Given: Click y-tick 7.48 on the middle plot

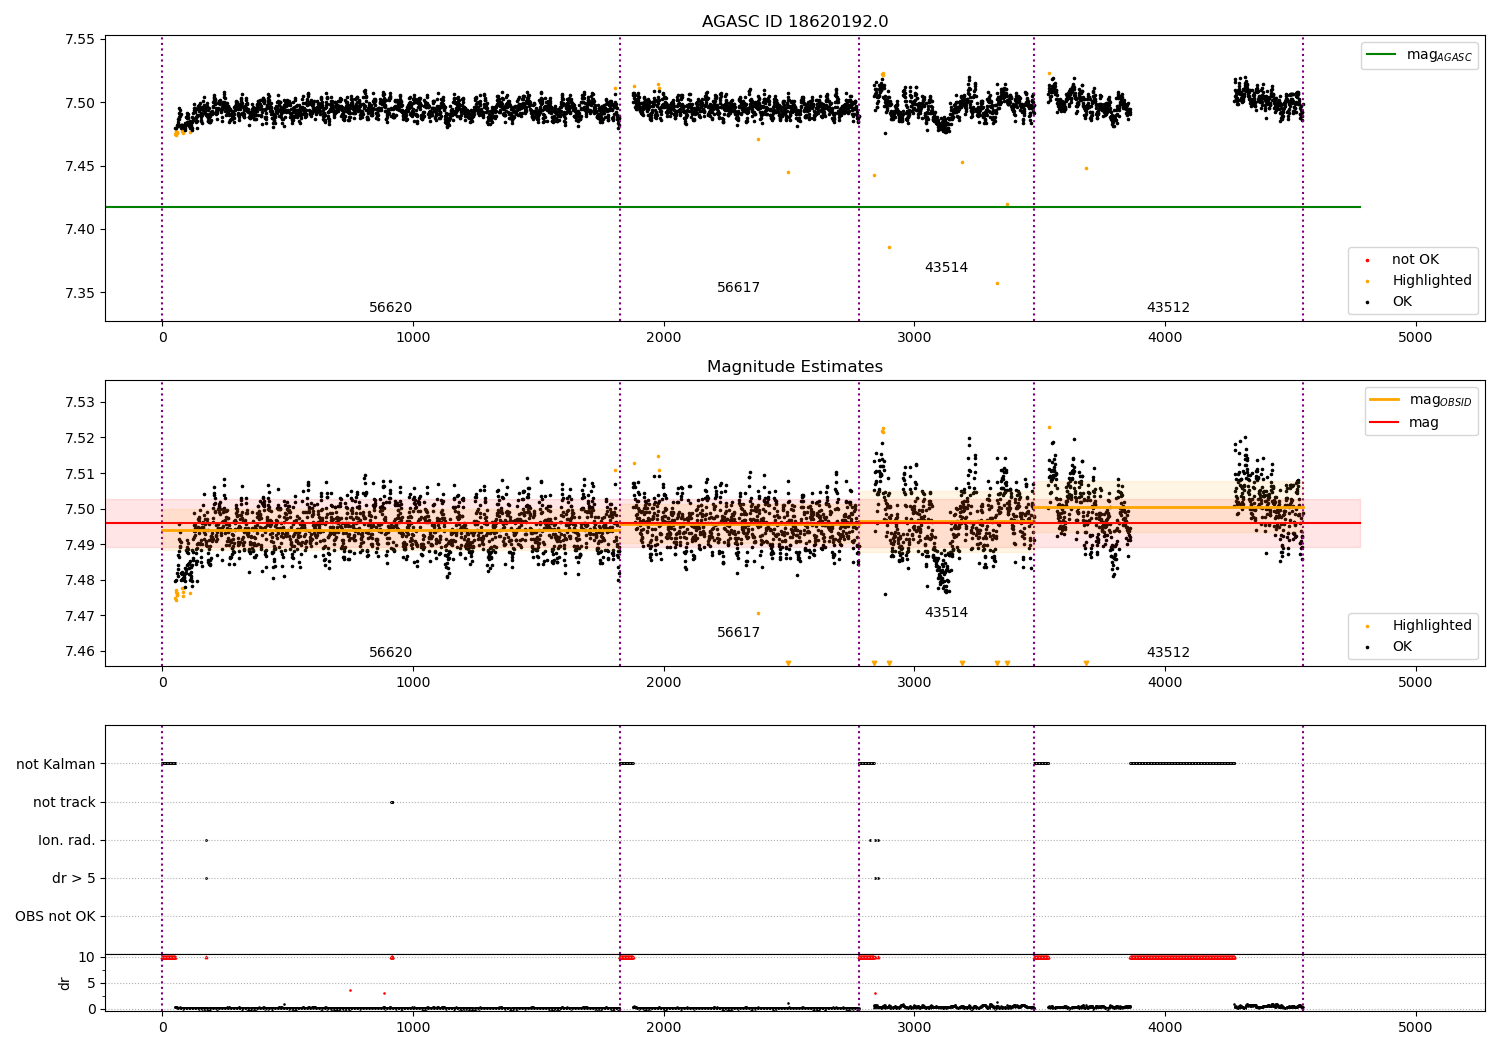Looking at the screenshot, I should coord(79,580).
